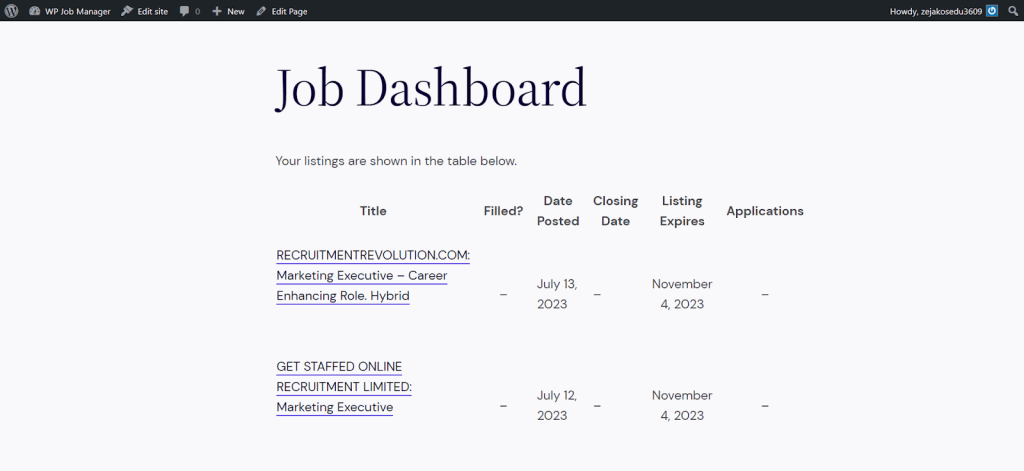The image size is (1024, 471).
Task: Click the WordPress logo icon
Action: [12, 11]
